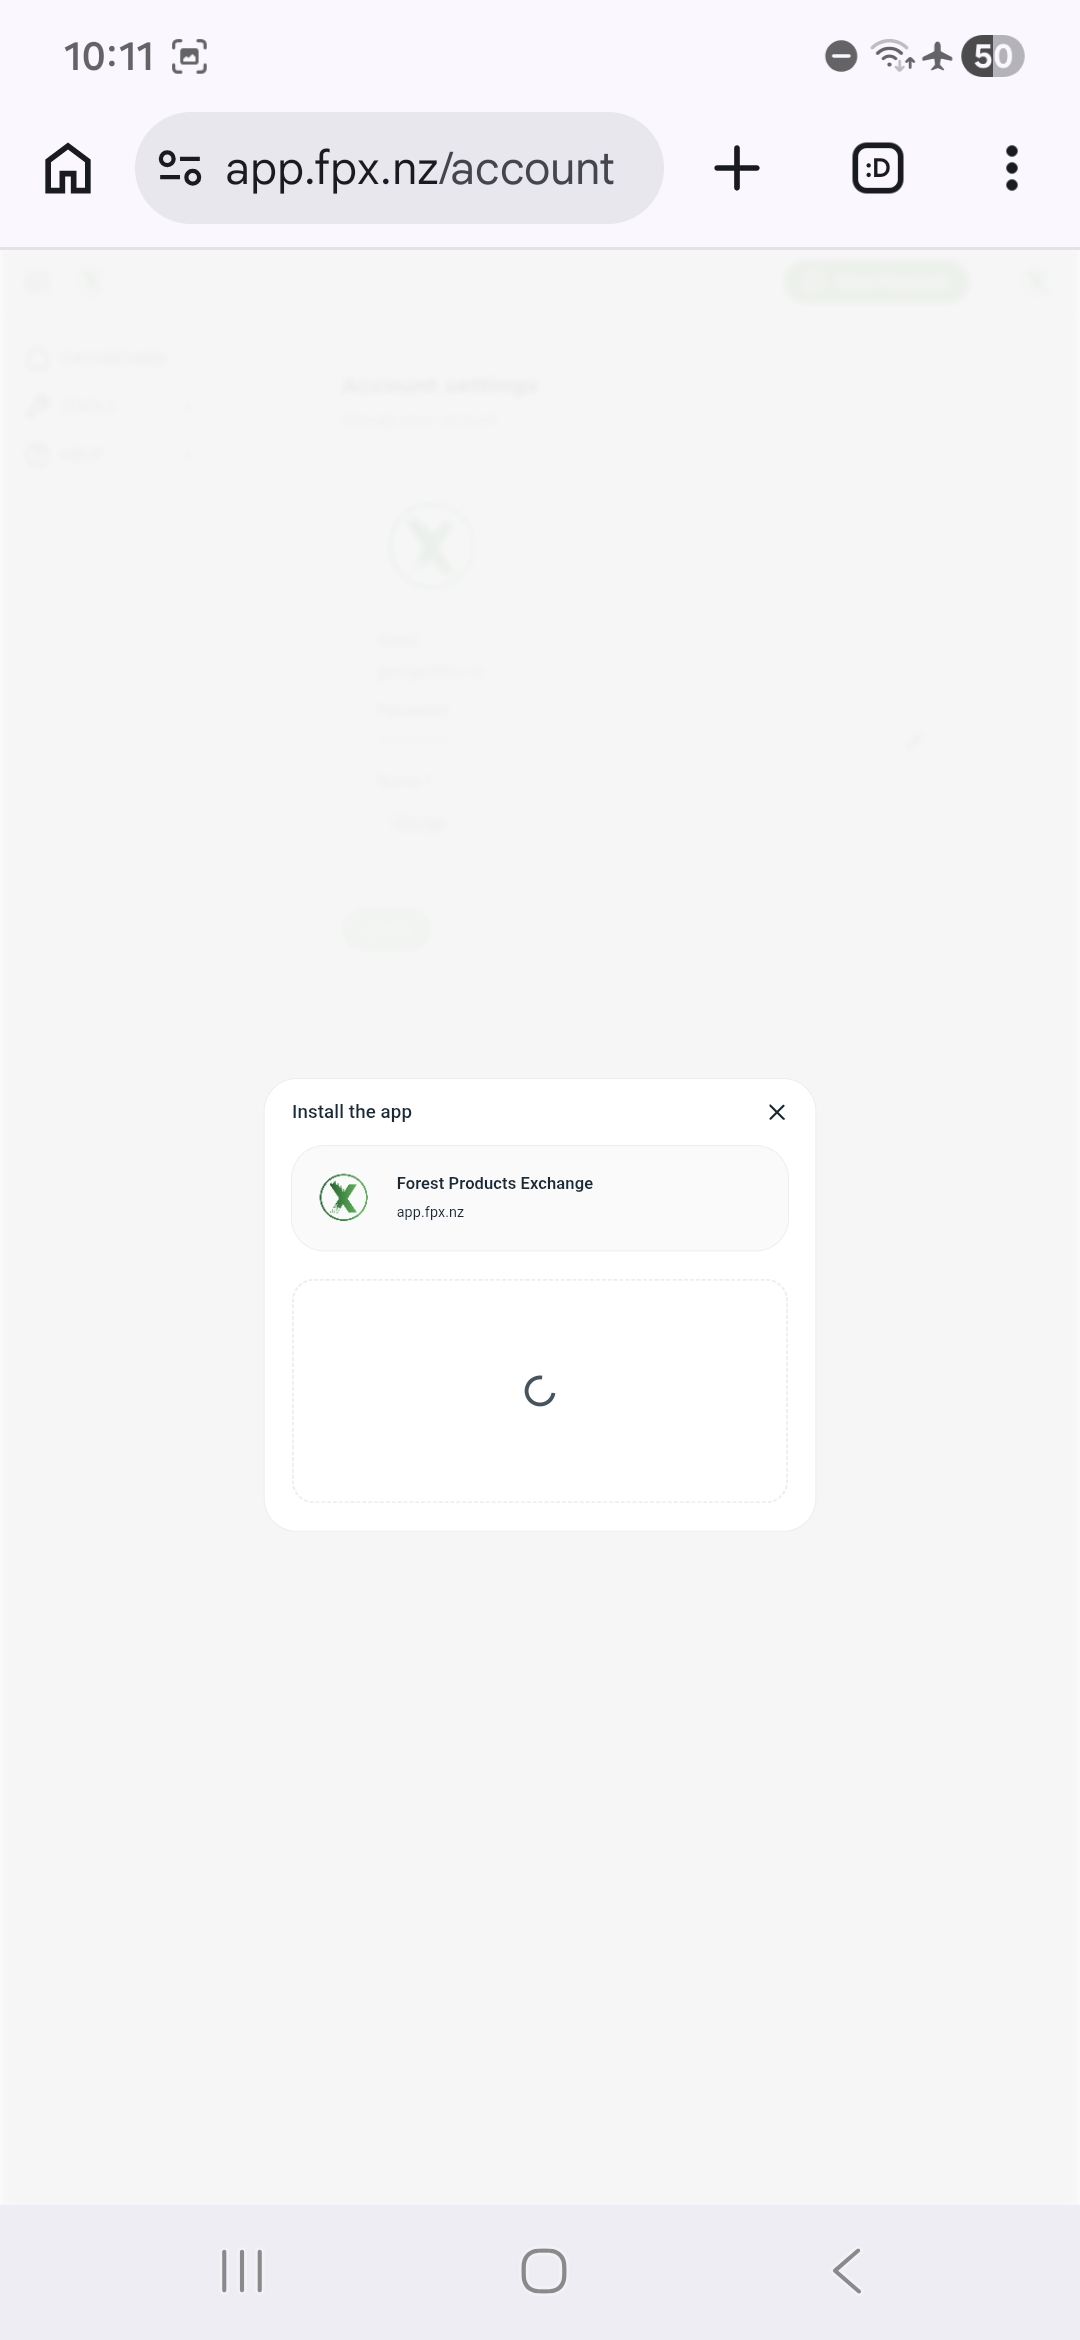1080x2340 pixels.
Task: Tap the Android home navigation button
Action: point(544,2271)
